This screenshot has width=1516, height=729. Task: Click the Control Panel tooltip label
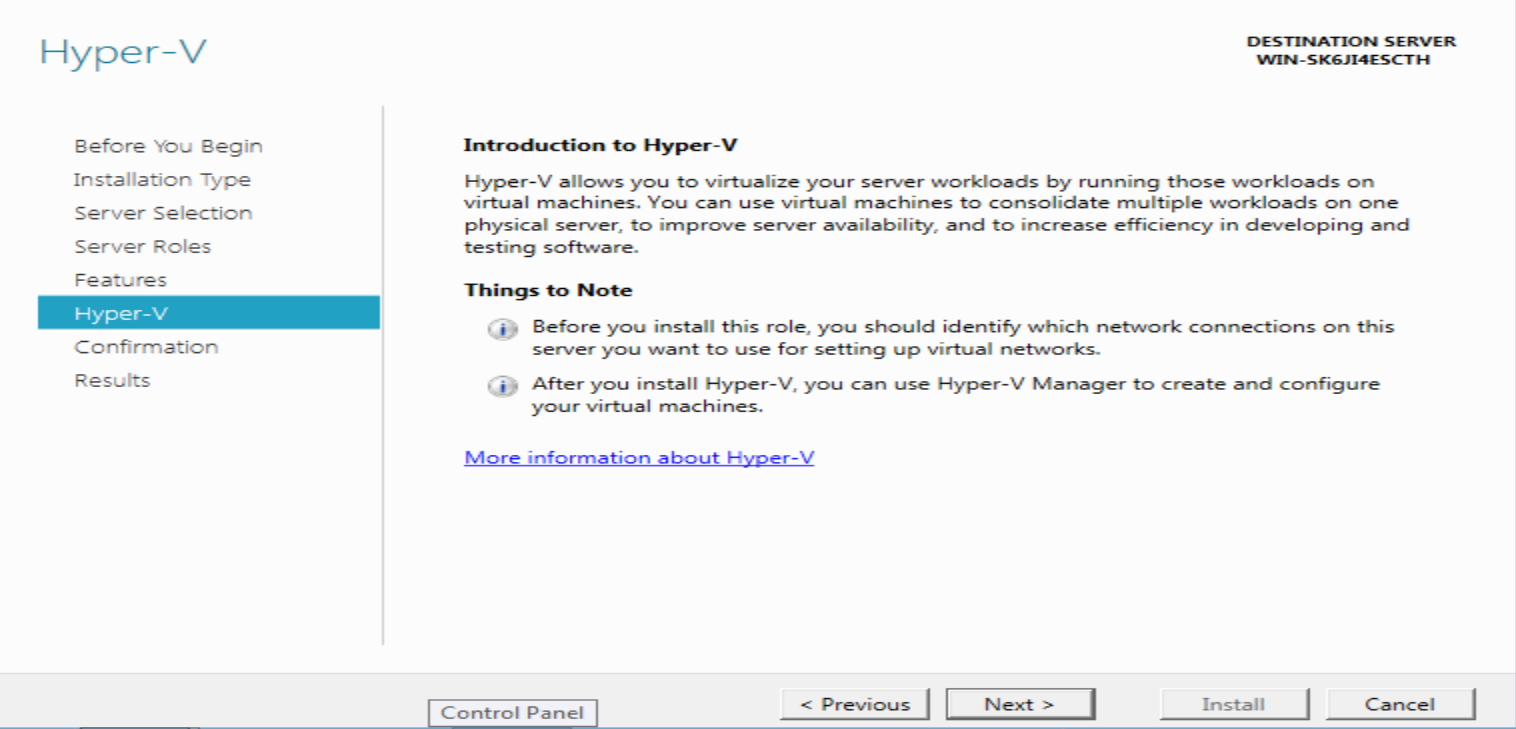coord(512,713)
